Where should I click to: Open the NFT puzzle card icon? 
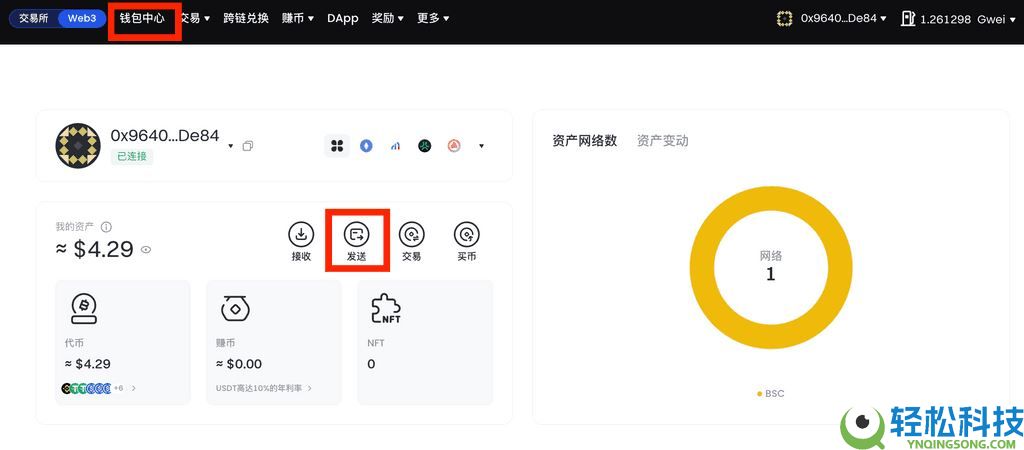(x=386, y=308)
